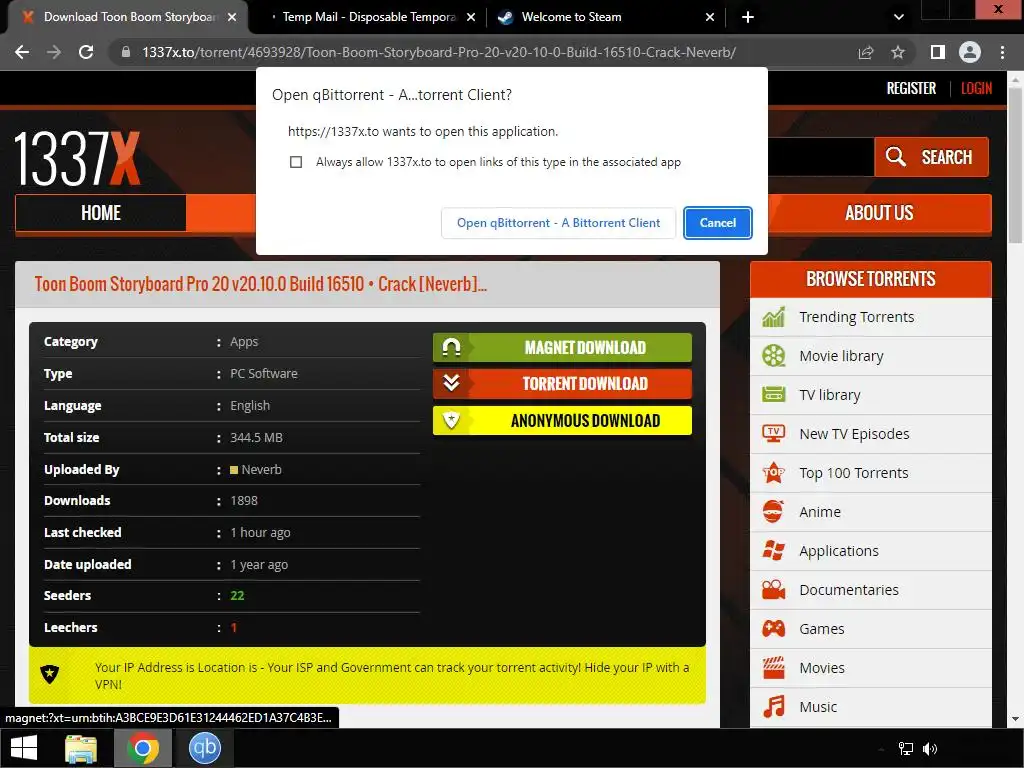Click the page vertical scrollbar thumb
1024x768 pixels.
pos(1015,165)
